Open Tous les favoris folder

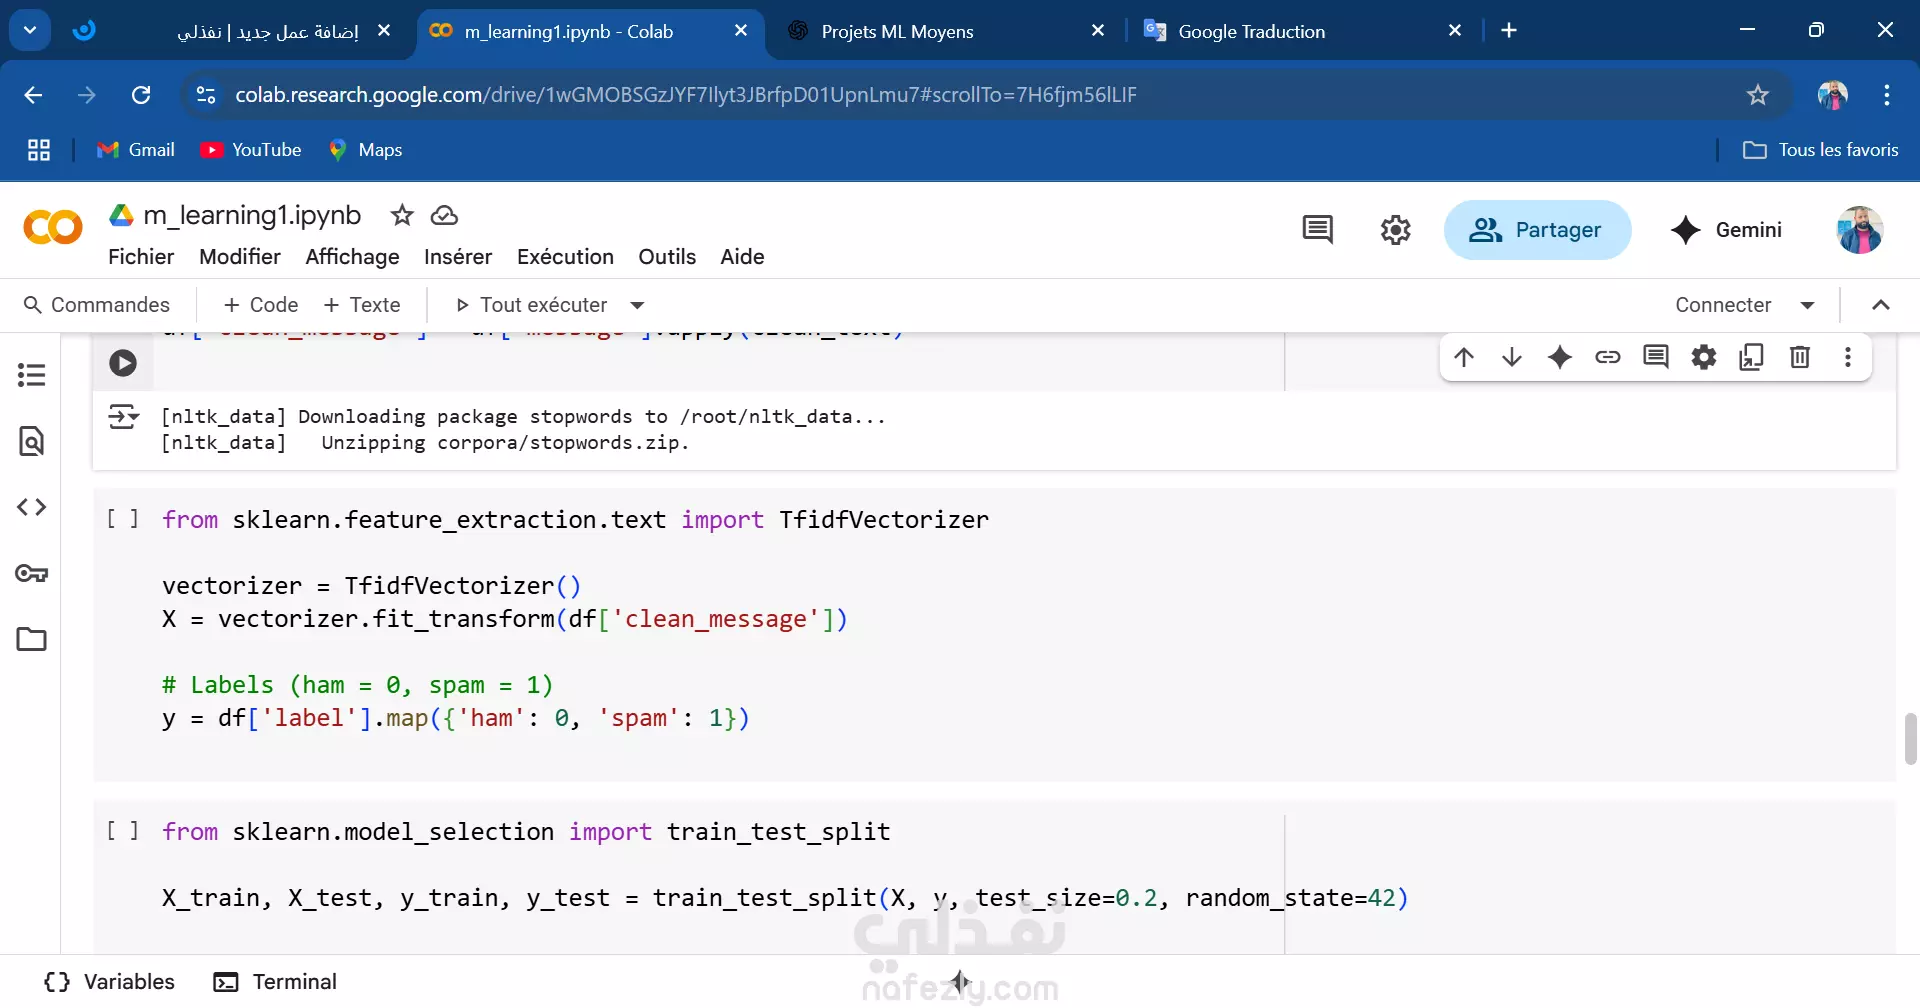pos(1821,150)
